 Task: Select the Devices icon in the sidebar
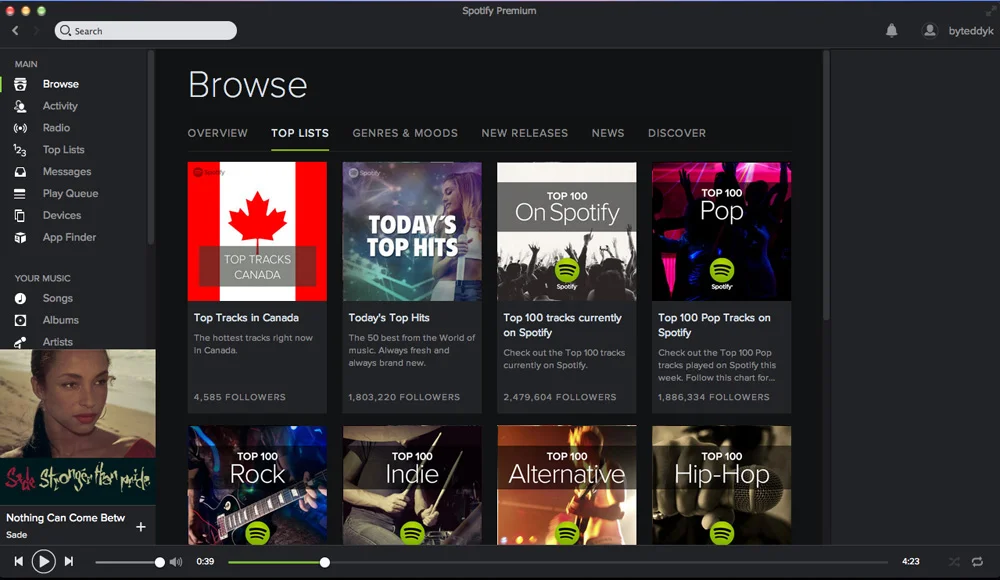pyautogui.click(x=22, y=215)
